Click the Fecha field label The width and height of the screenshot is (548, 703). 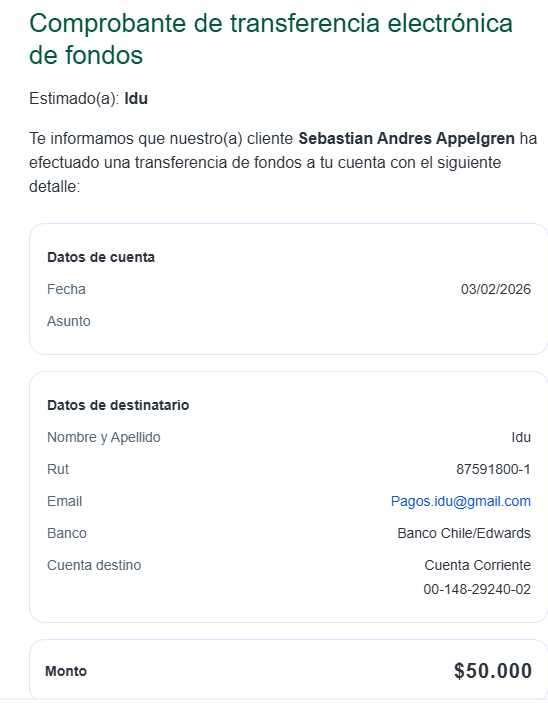pos(66,289)
